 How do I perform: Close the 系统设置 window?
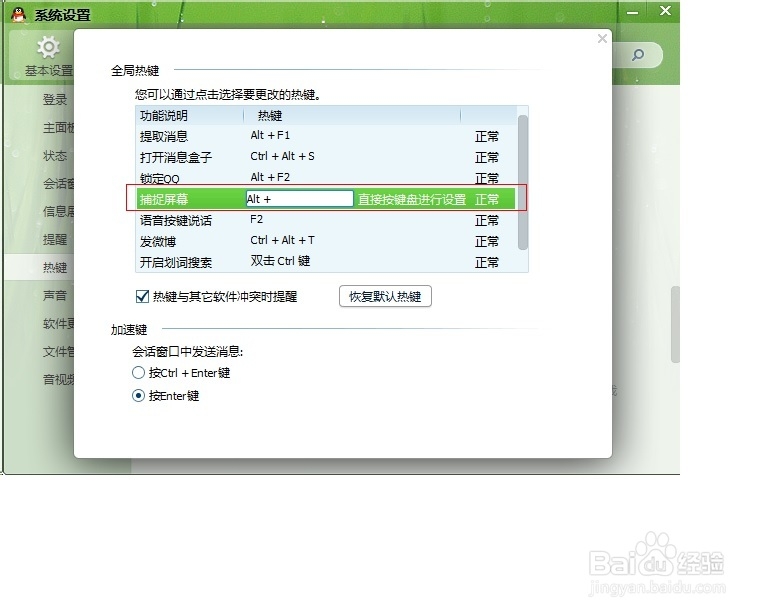coord(665,11)
